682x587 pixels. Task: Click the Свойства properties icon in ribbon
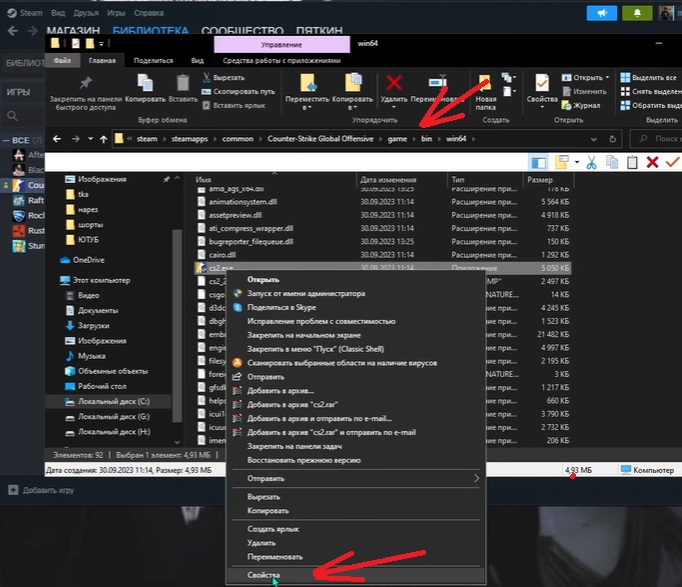point(542,83)
